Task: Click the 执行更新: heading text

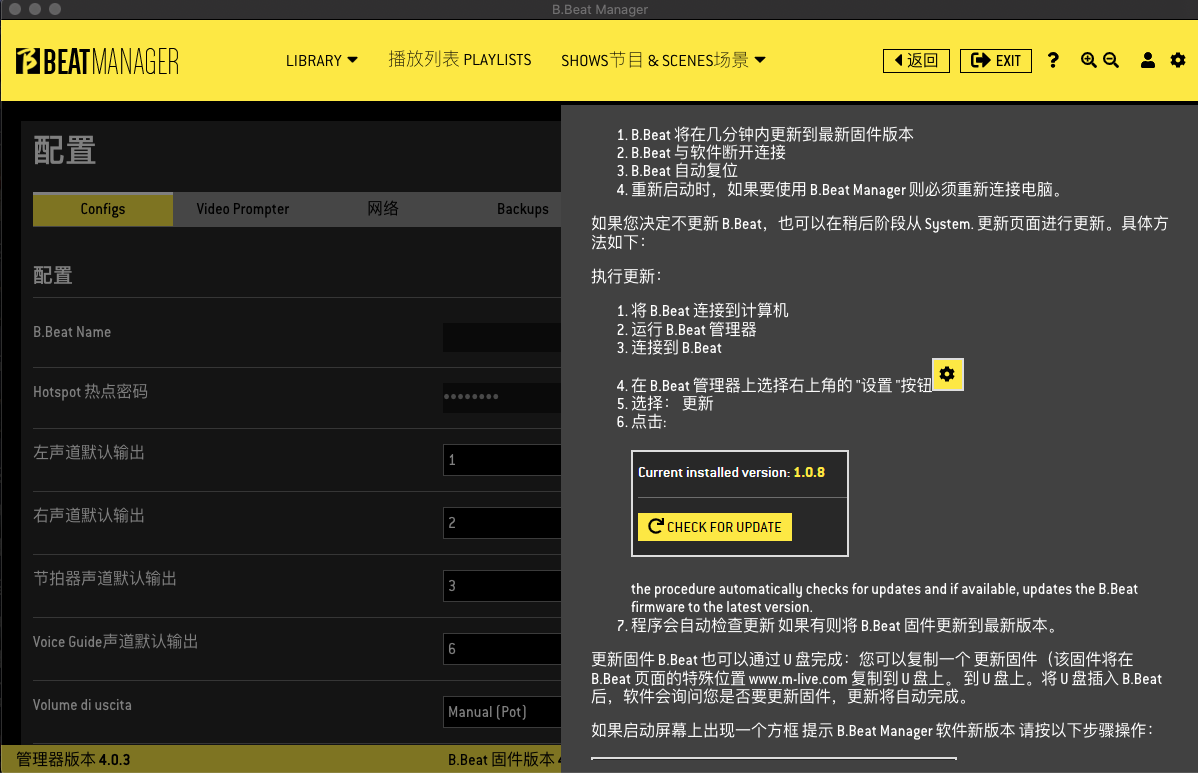Action: coord(627,277)
